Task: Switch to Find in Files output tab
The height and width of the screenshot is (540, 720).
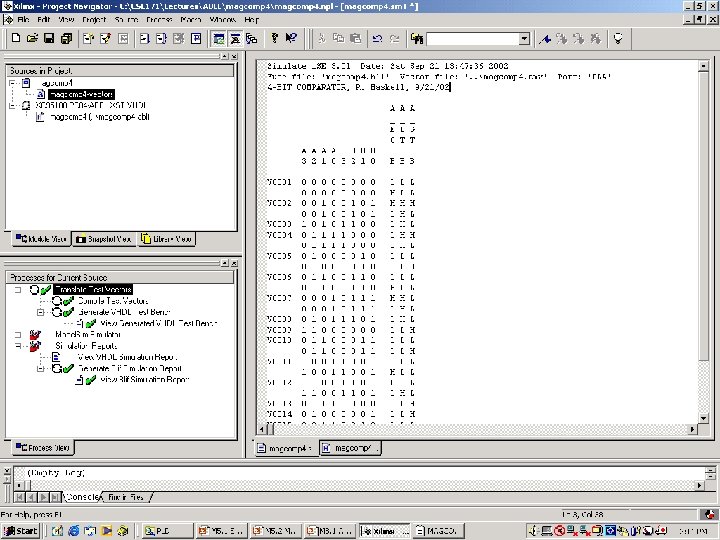Action: click(x=126, y=497)
